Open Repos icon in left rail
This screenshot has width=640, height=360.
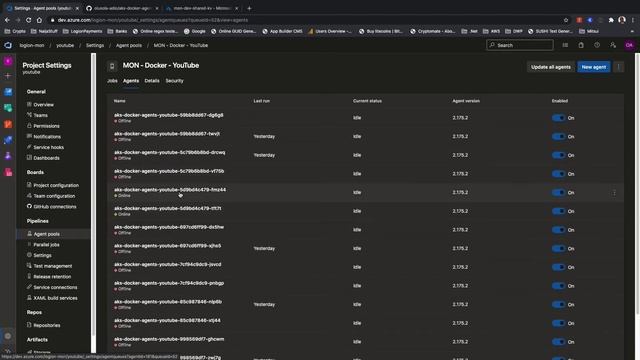coord(8,124)
